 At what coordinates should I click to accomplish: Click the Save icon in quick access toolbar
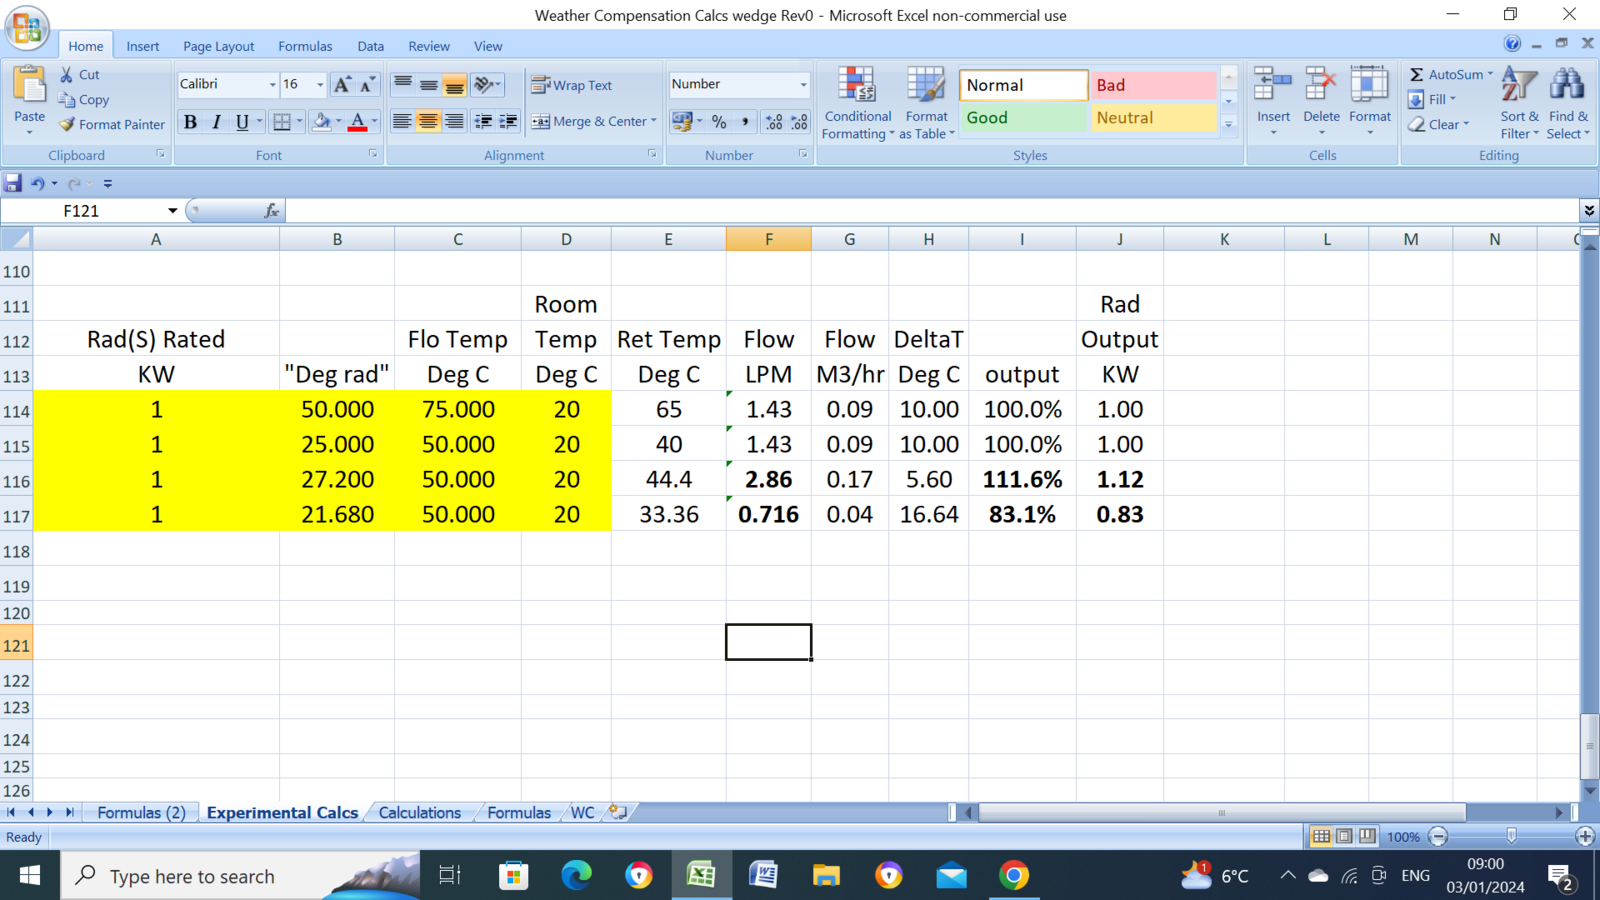point(13,183)
